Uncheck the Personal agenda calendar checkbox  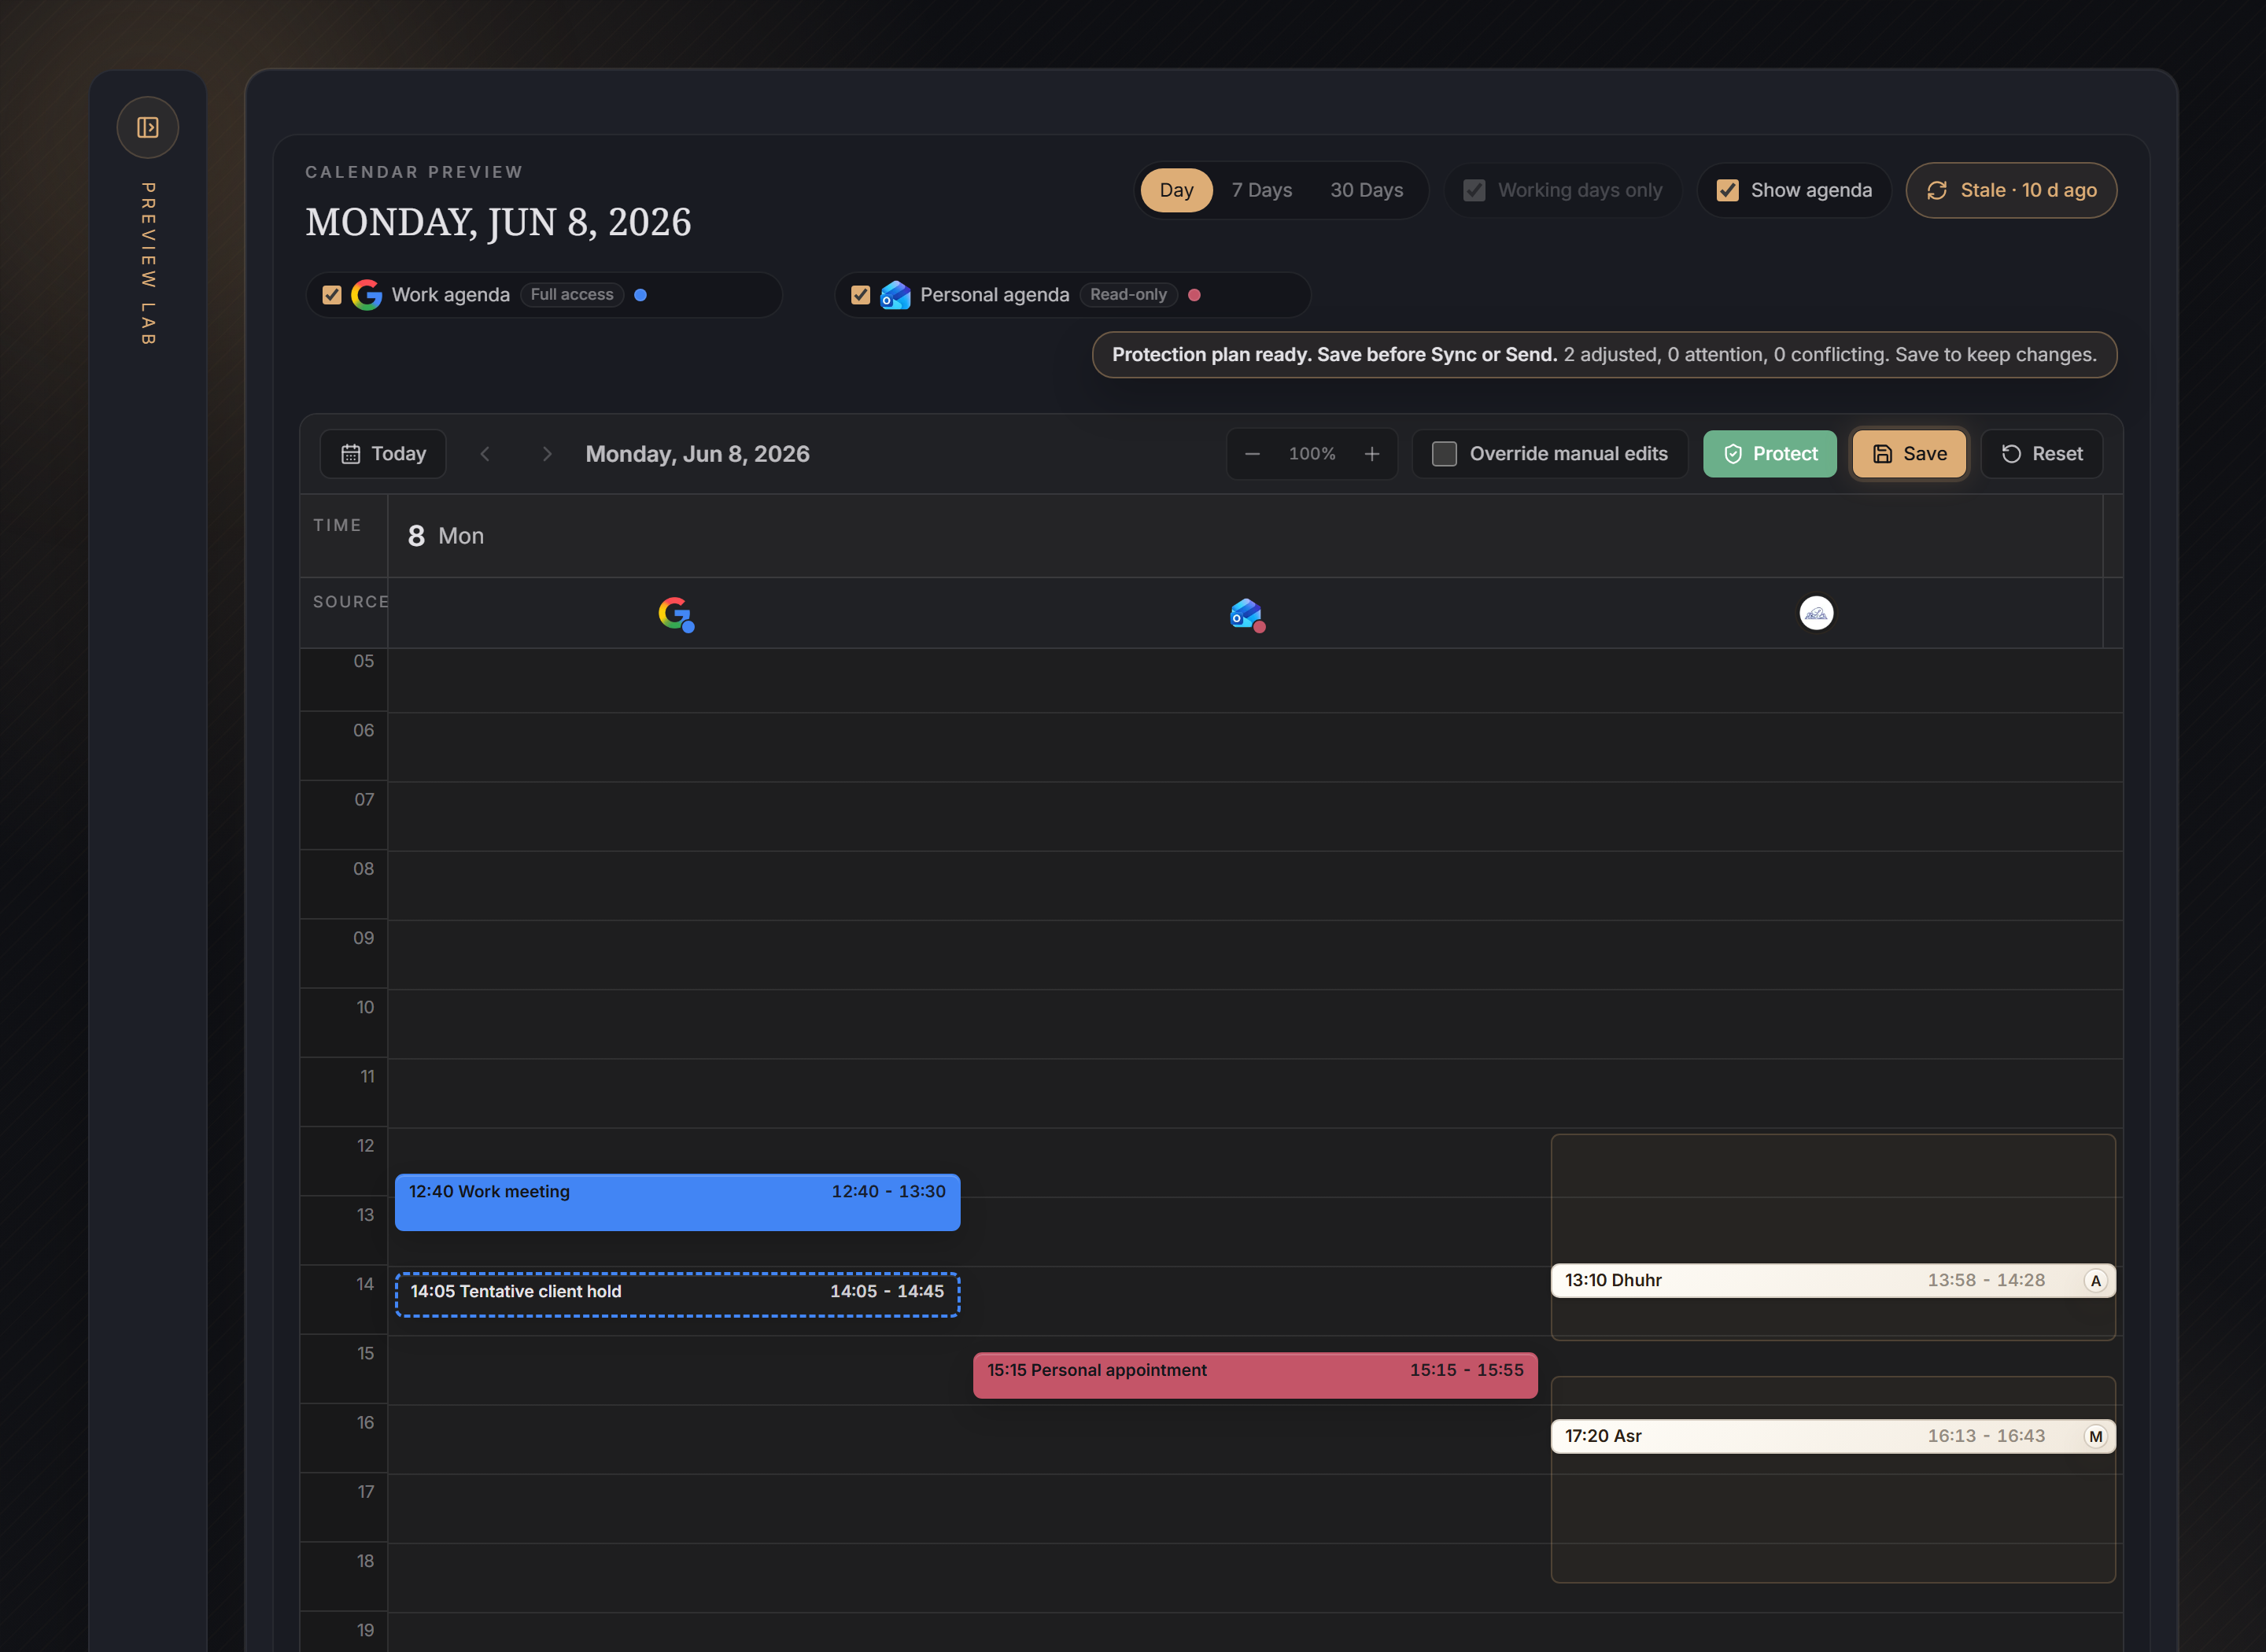(x=860, y=295)
